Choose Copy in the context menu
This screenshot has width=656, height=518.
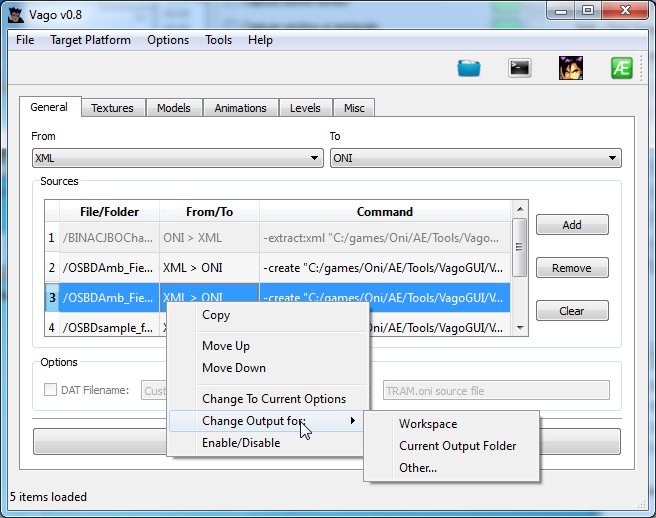[268, 315]
